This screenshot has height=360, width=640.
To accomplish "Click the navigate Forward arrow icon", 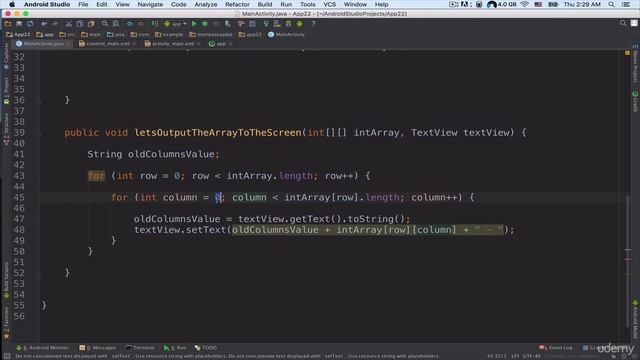I will tap(141, 24).
